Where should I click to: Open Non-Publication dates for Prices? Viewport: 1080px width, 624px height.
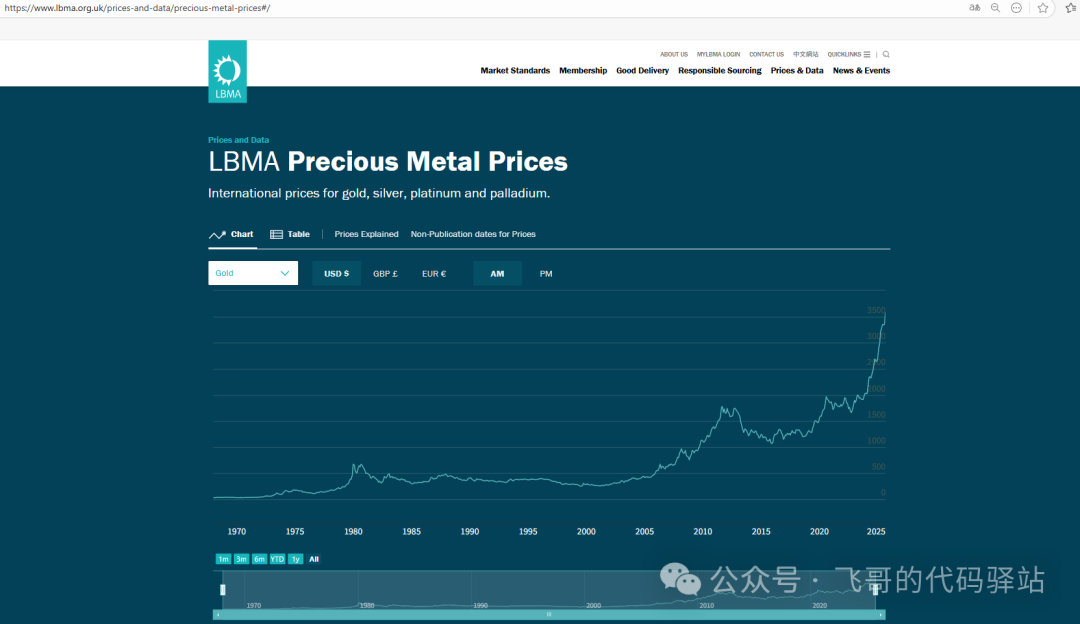point(473,234)
